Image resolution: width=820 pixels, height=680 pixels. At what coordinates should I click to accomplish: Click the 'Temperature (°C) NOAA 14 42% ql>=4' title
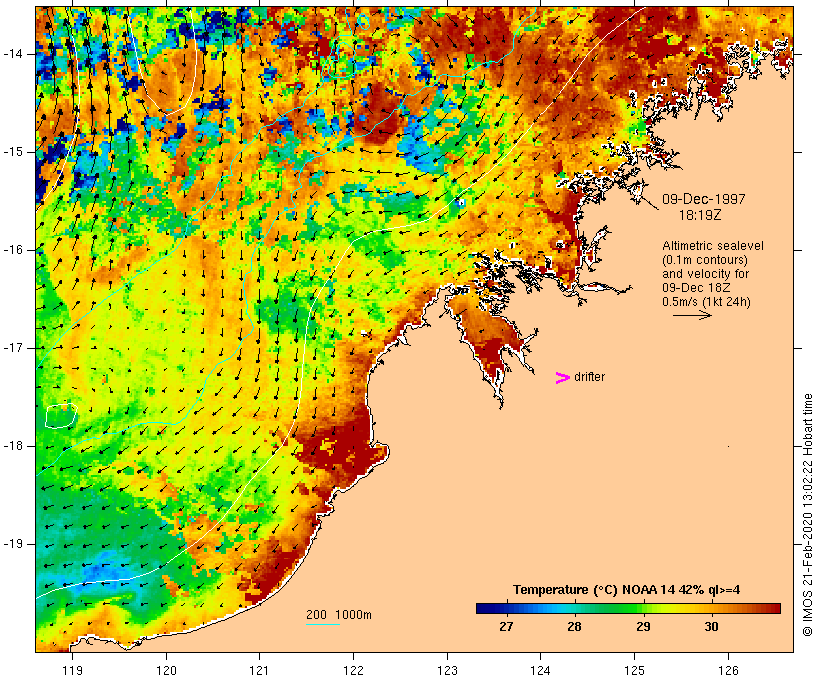(627, 590)
